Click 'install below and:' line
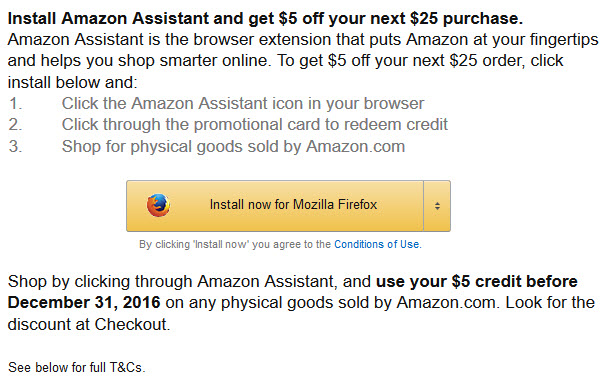The height and width of the screenshot is (382, 605). tap(73, 82)
